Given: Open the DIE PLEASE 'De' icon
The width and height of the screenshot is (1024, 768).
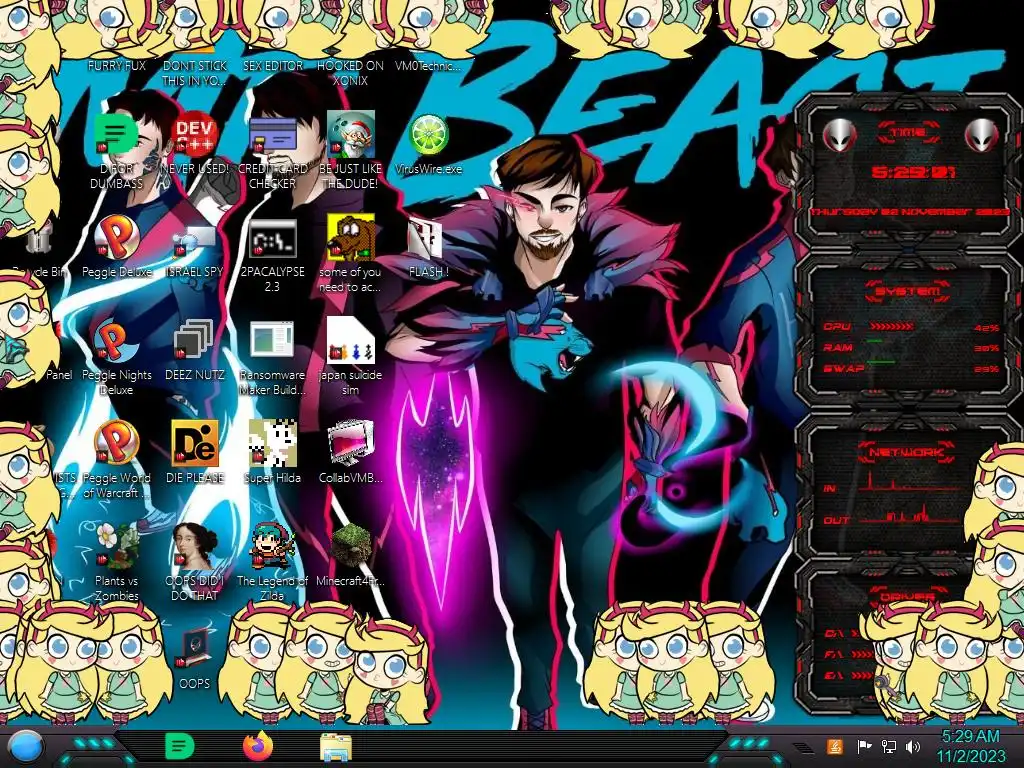Looking at the screenshot, I should (195, 443).
